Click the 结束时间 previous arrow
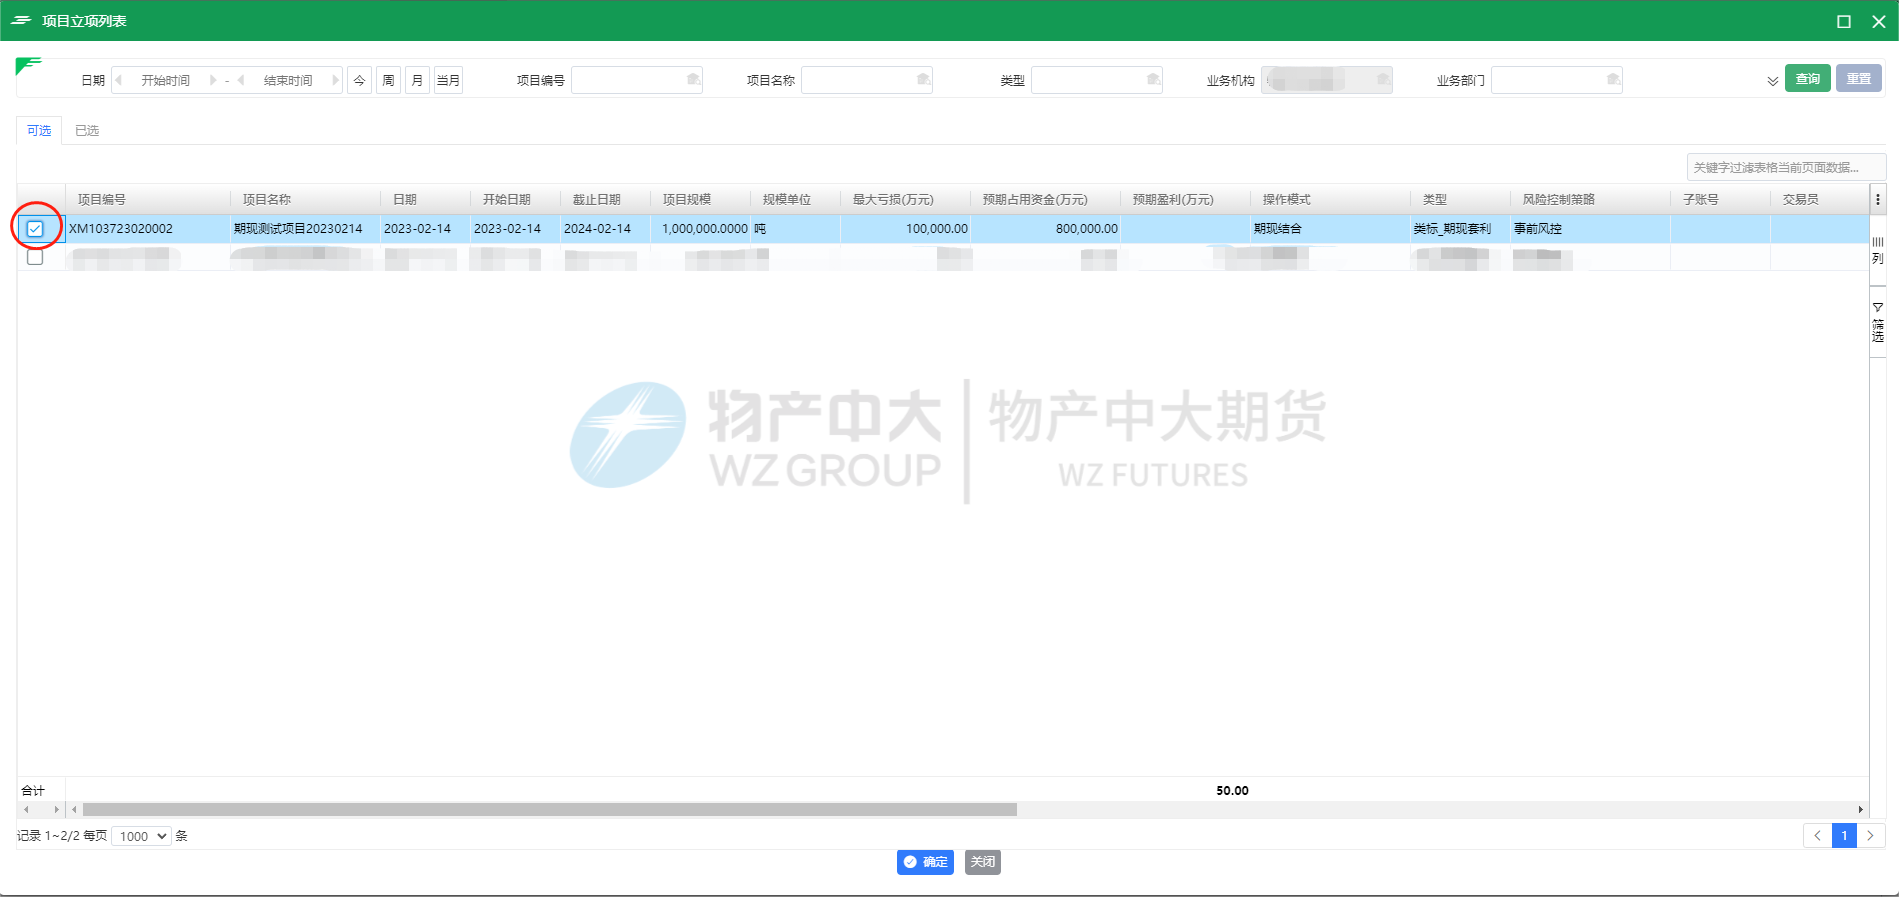This screenshot has width=1899, height=897. point(241,80)
